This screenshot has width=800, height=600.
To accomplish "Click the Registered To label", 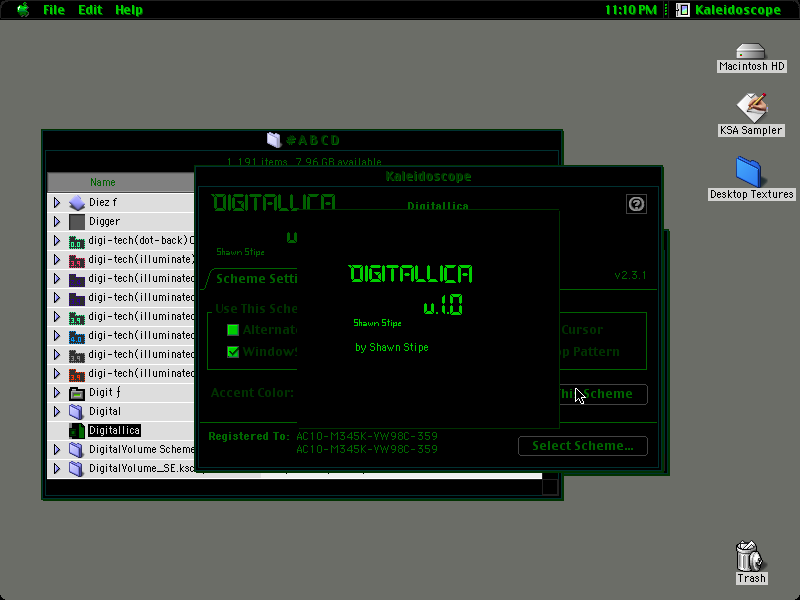I will coord(249,436).
